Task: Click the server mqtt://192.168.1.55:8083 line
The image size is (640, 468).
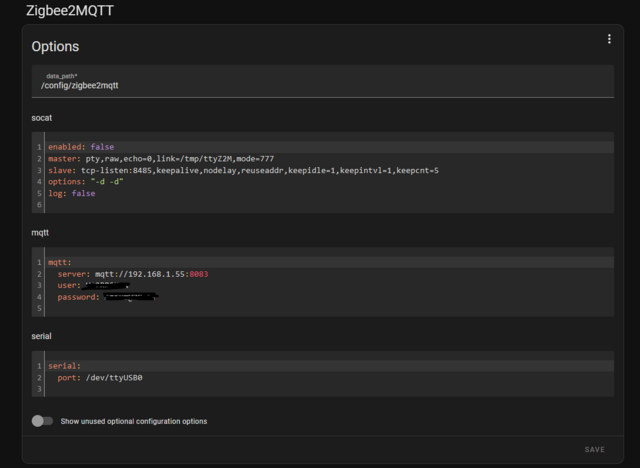Action: click(x=133, y=274)
